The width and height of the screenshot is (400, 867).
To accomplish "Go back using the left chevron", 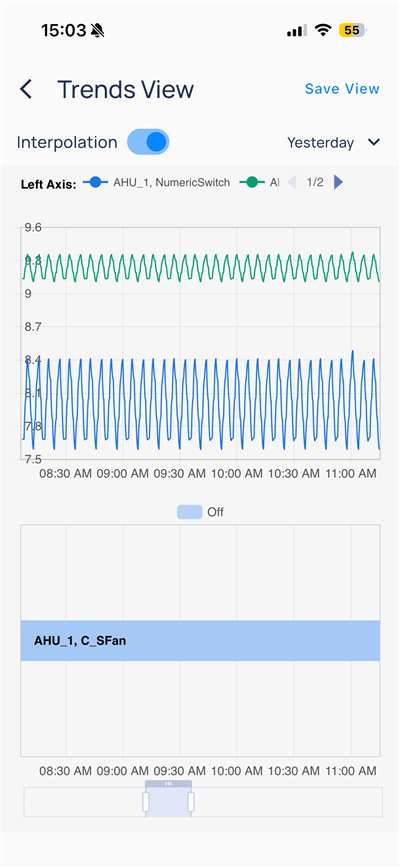I will click(26, 89).
